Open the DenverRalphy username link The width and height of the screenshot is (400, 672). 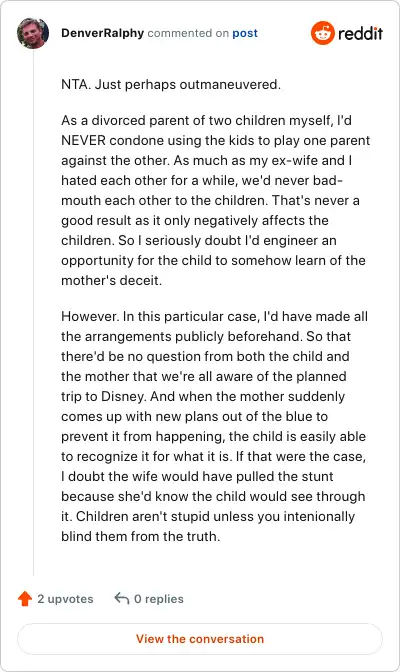pos(102,33)
